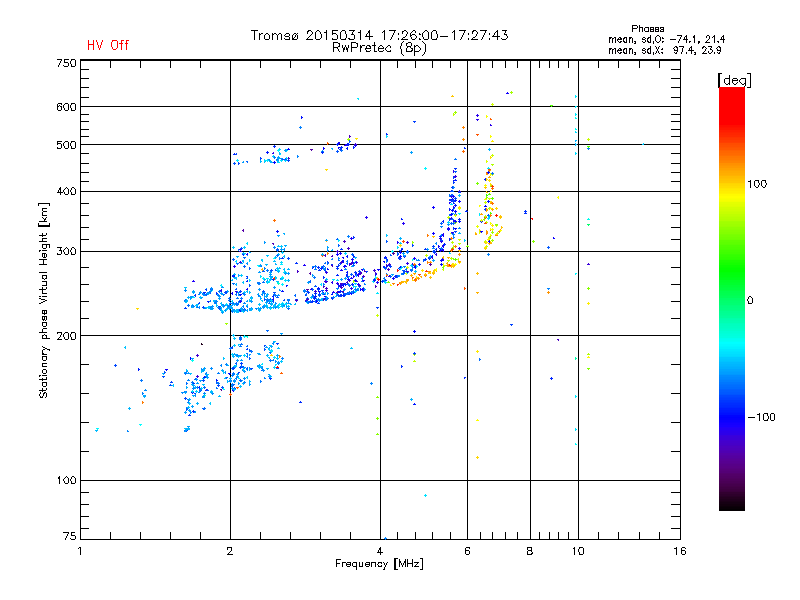
Task: Click the y-axis '300' tick label
Action: (66, 252)
